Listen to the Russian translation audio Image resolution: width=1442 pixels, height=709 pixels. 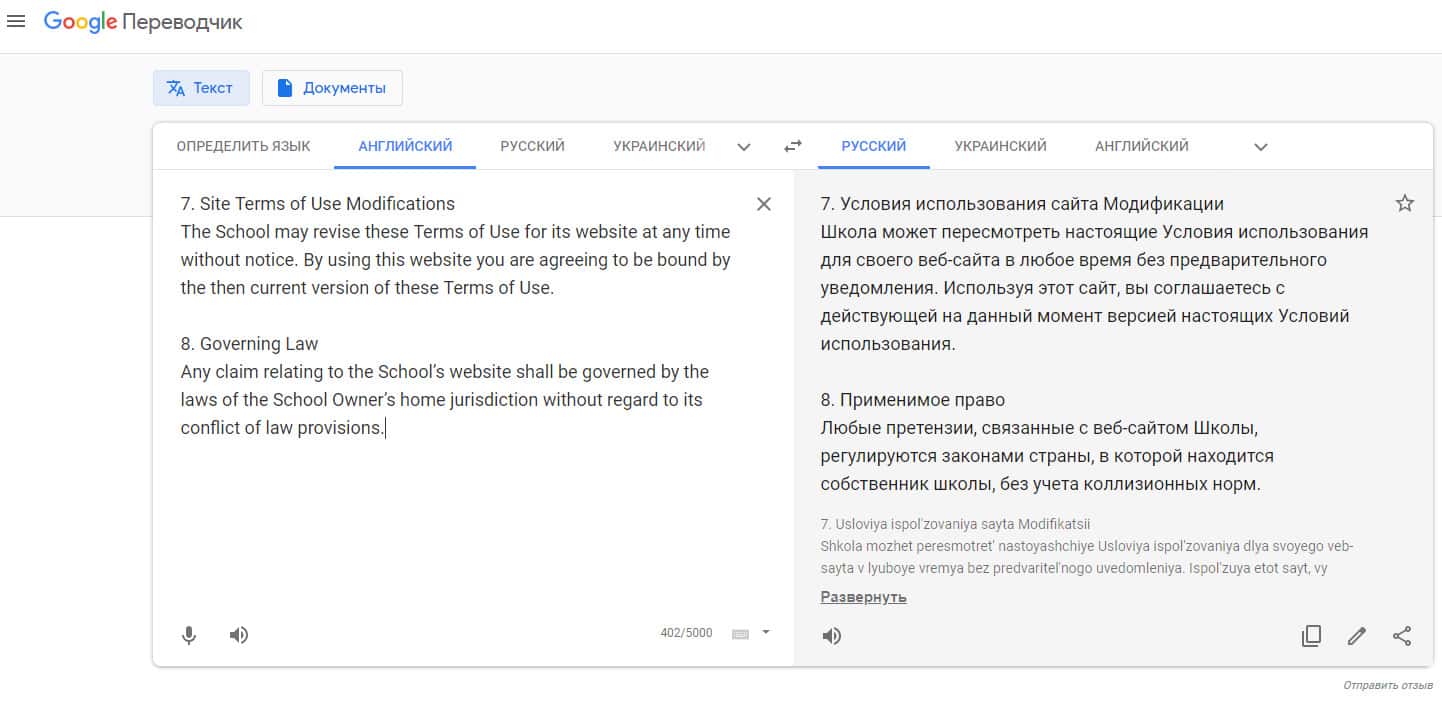(832, 636)
